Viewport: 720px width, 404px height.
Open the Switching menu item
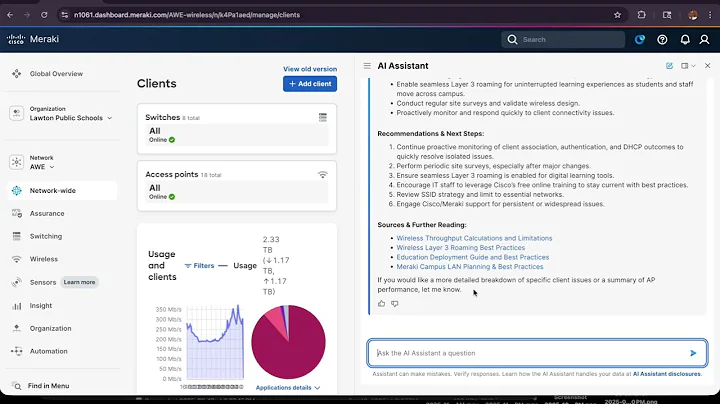coord(45,236)
